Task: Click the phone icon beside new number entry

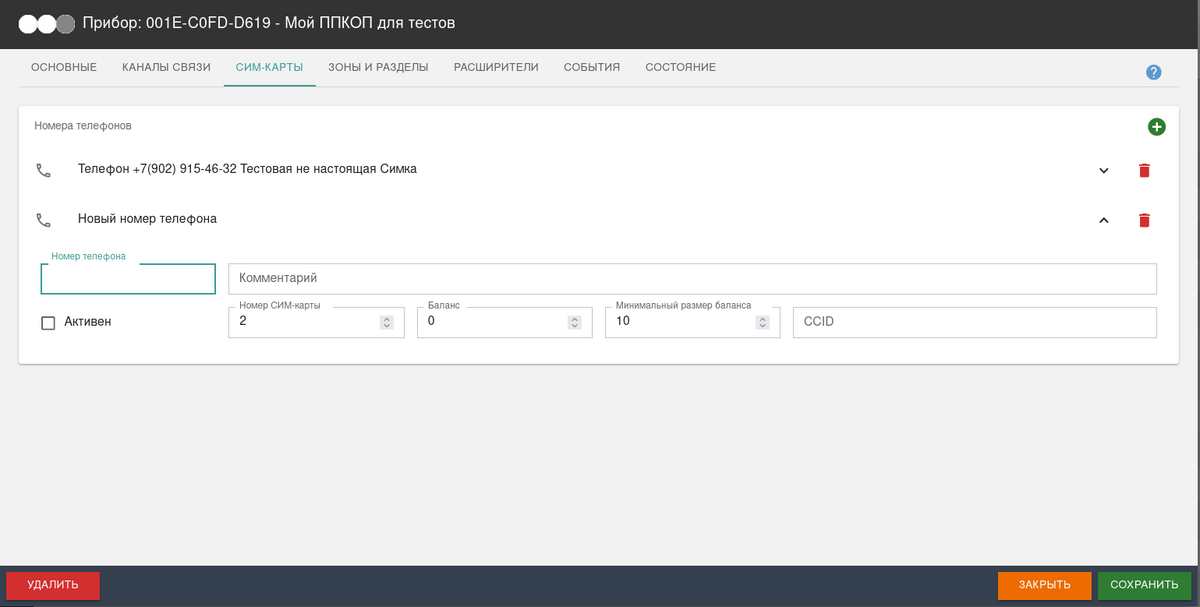Action: coord(43,220)
